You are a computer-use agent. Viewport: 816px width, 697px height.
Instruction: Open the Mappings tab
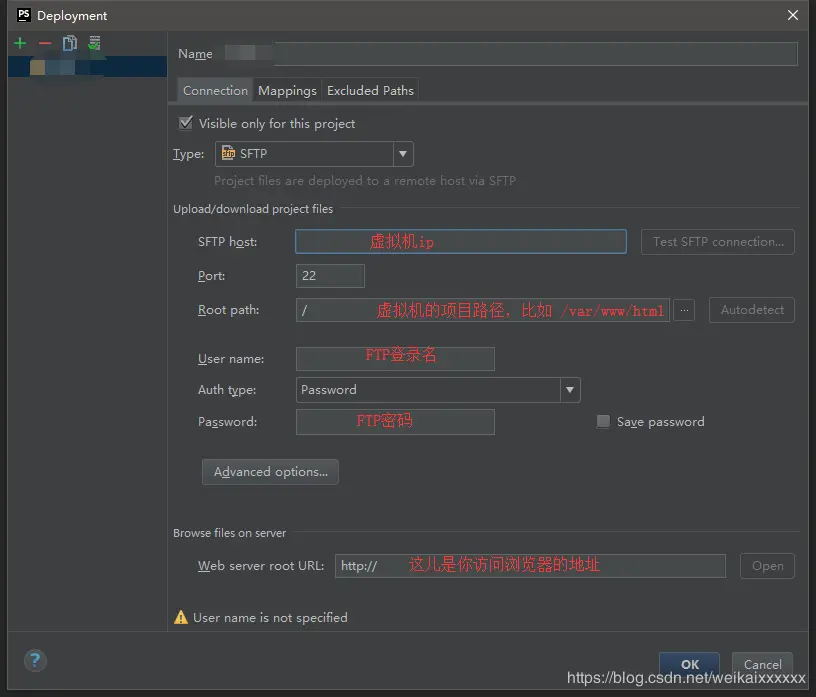pyautogui.click(x=287, y=91)
